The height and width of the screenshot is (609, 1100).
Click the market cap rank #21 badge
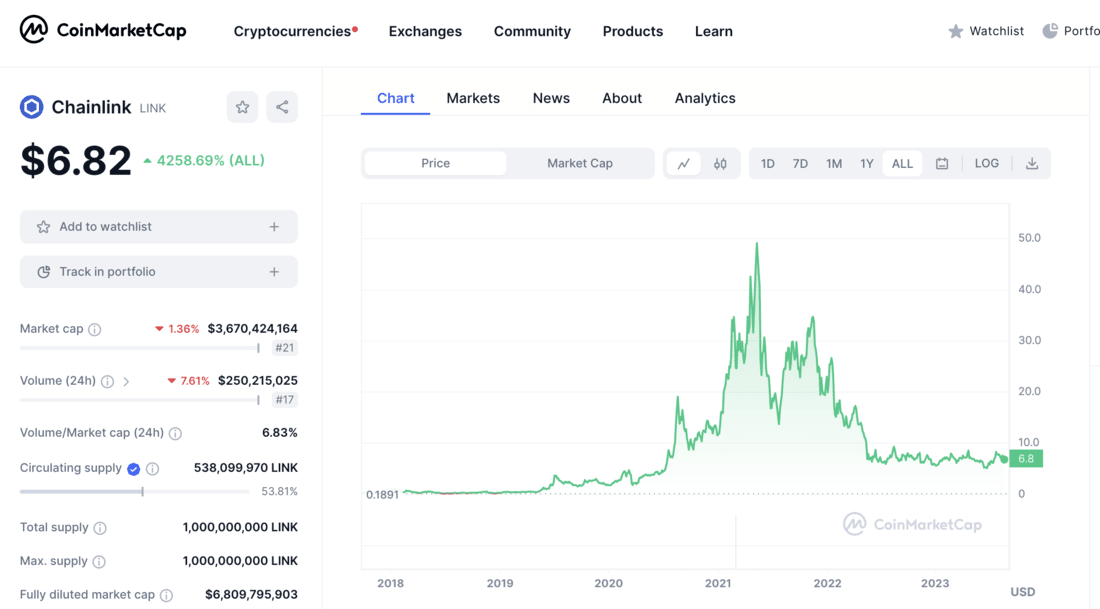click(284, 348)
